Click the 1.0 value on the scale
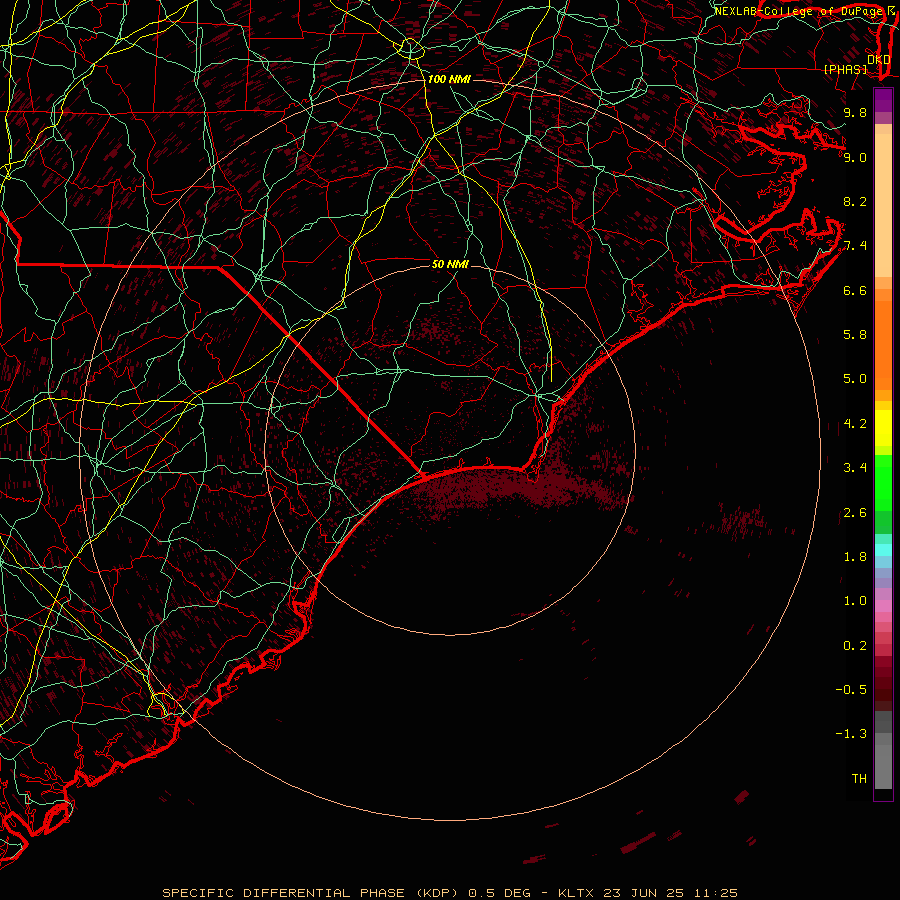This screenshot has width=900, height=900. (855, 600)
